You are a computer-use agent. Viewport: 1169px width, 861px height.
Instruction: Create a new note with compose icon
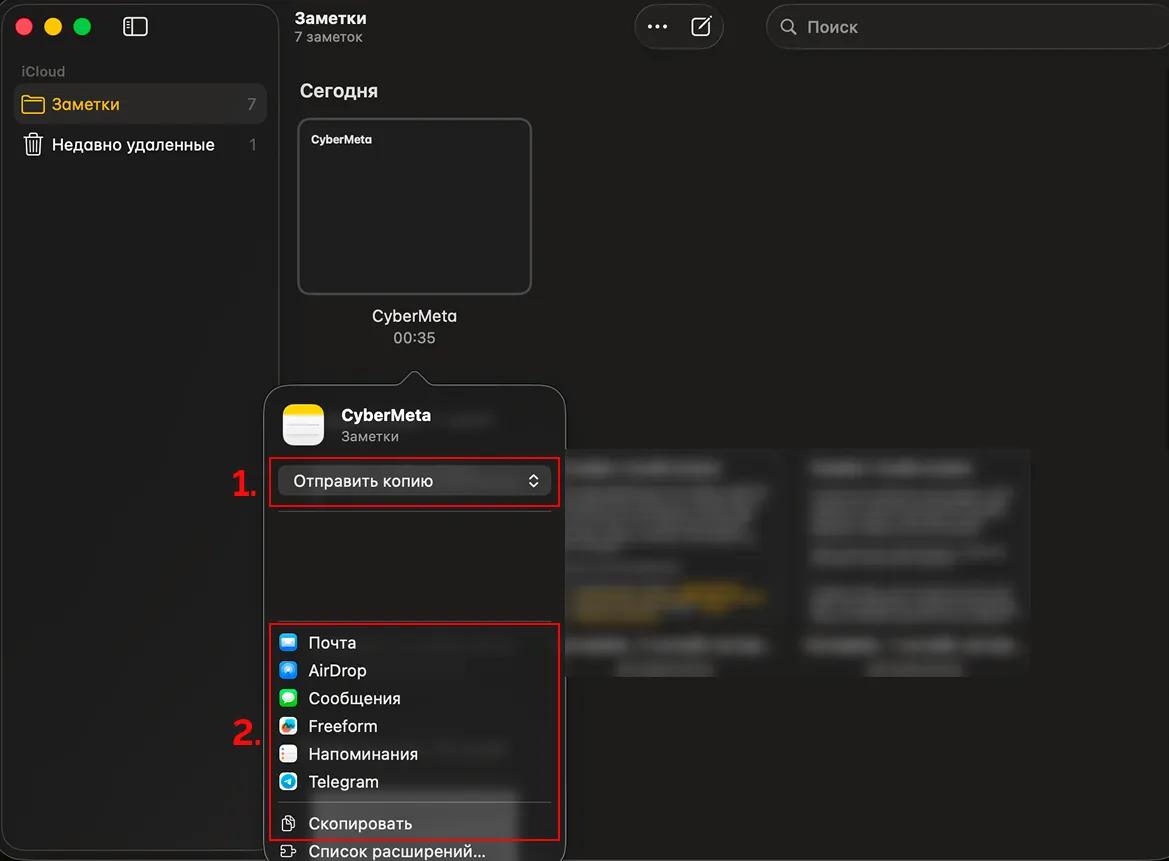701,27
